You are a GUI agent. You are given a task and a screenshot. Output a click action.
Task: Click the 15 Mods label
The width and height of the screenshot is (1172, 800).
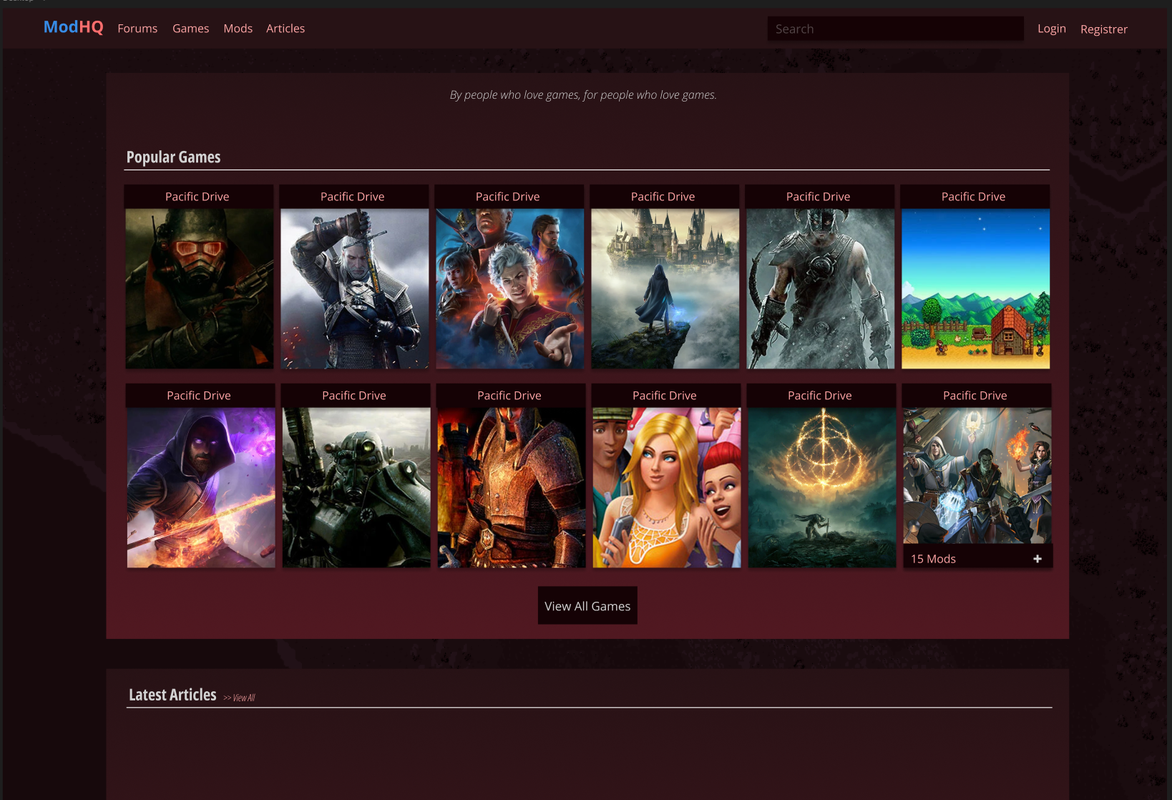[933, 559]
